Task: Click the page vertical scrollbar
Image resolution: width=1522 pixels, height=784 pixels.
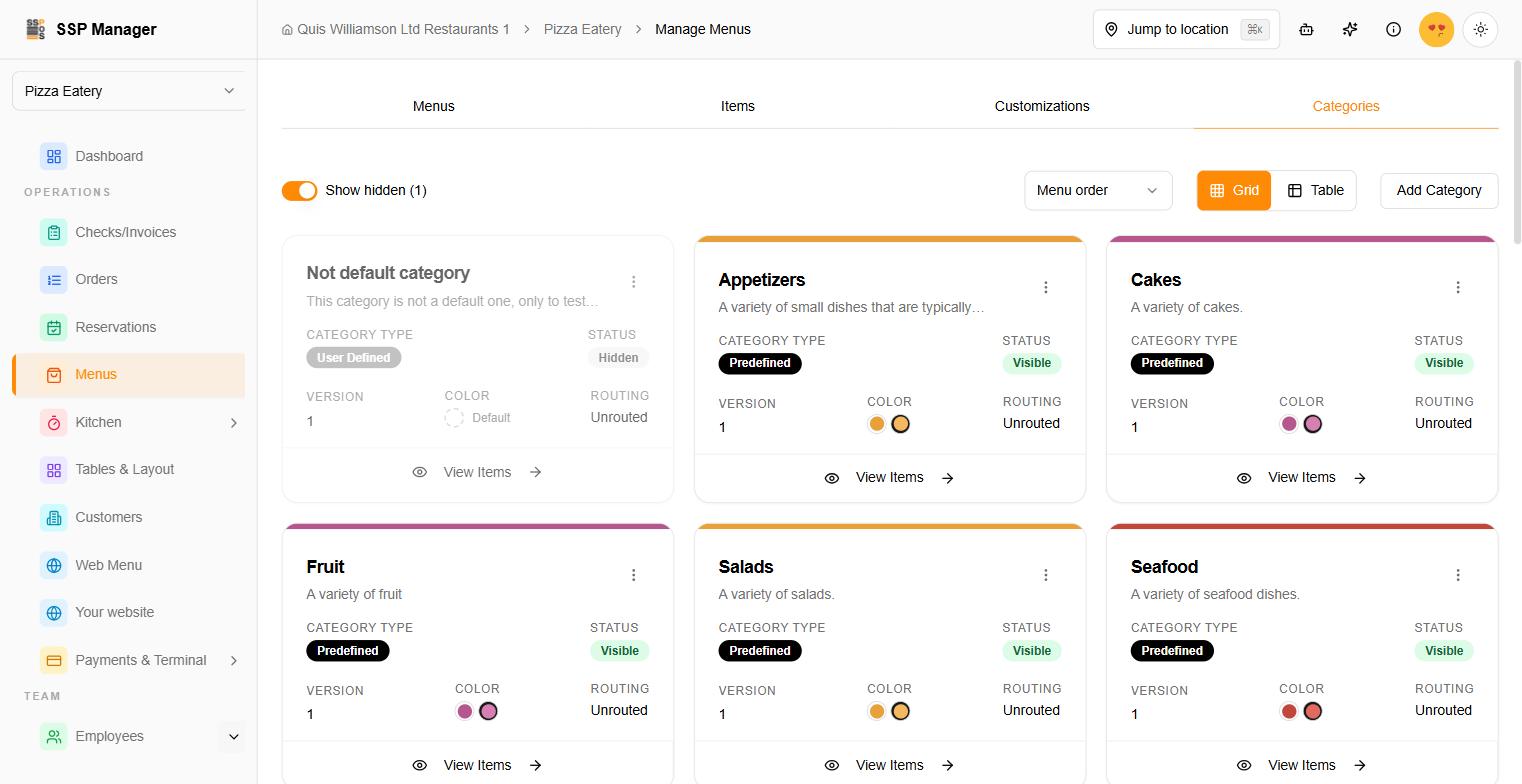Action: [1516, 150]
